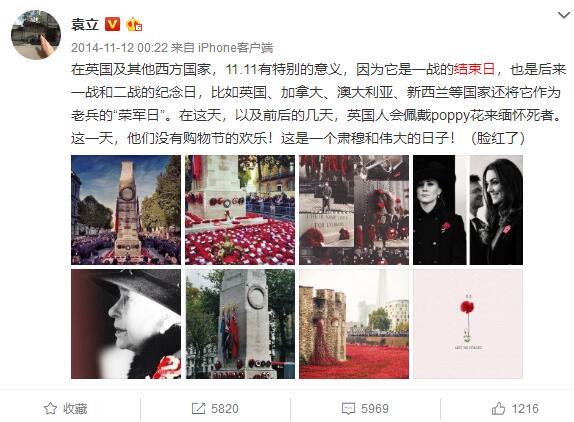Open the user's profile avatar
574x422 pixels.
tap(36, 35)
